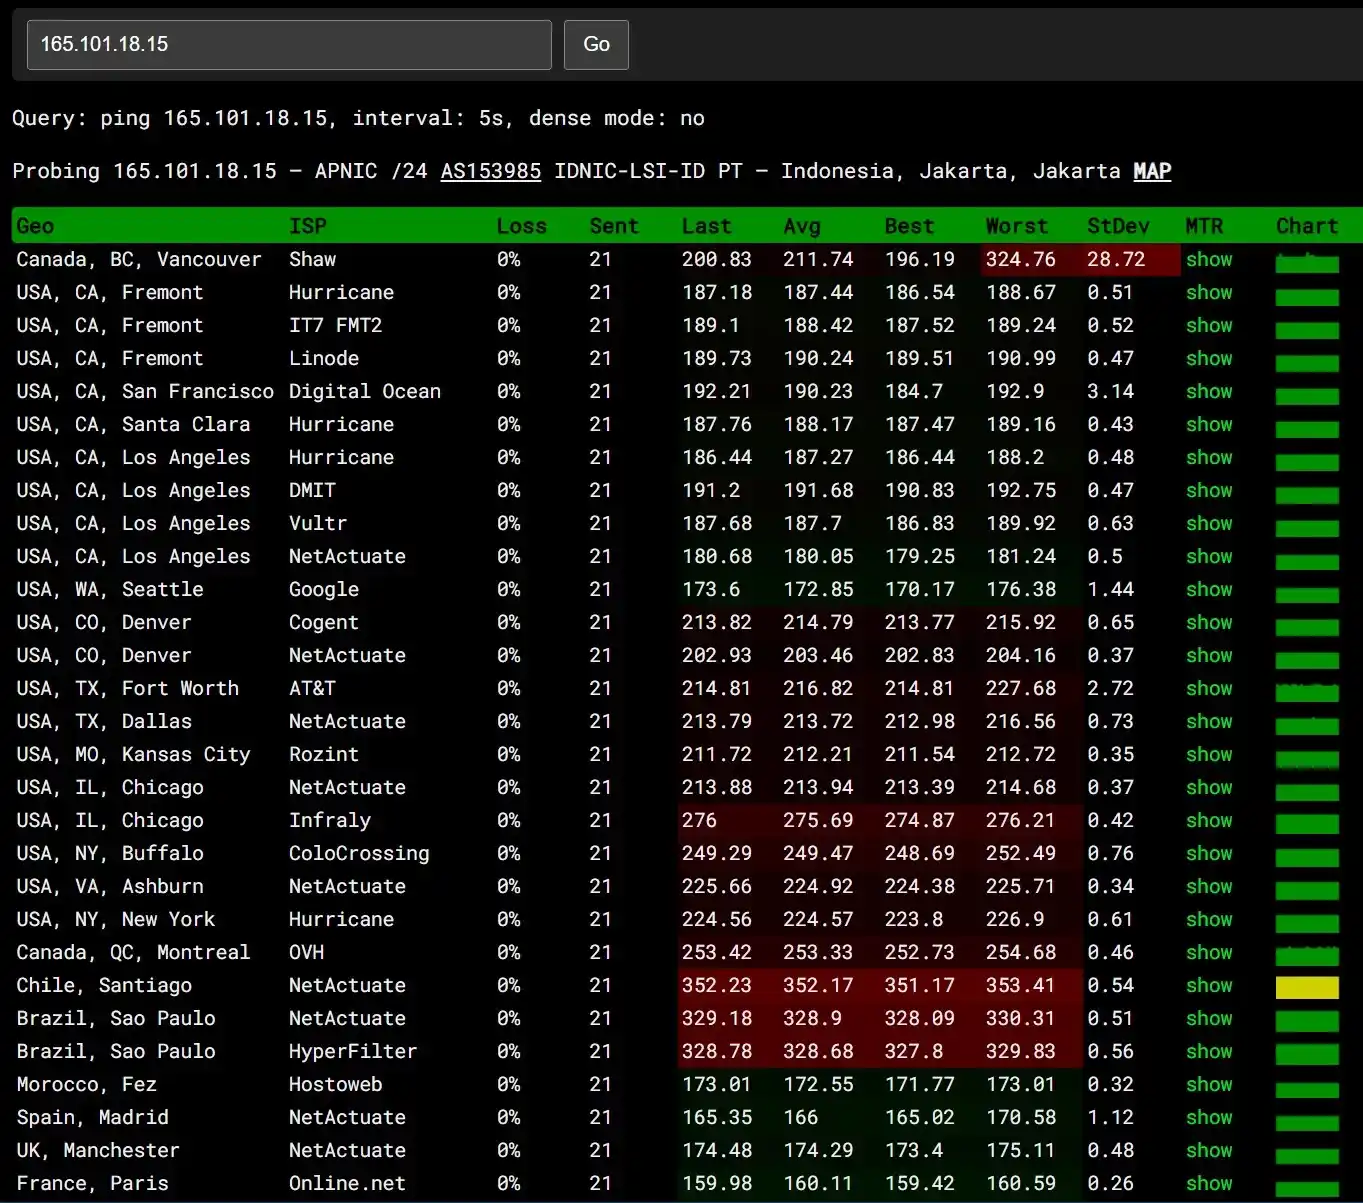The width and height of the screenshot is (1363, 1203).
Task: Show MTR for San Francisco Digital Ocean
Action: [1209, 391]
